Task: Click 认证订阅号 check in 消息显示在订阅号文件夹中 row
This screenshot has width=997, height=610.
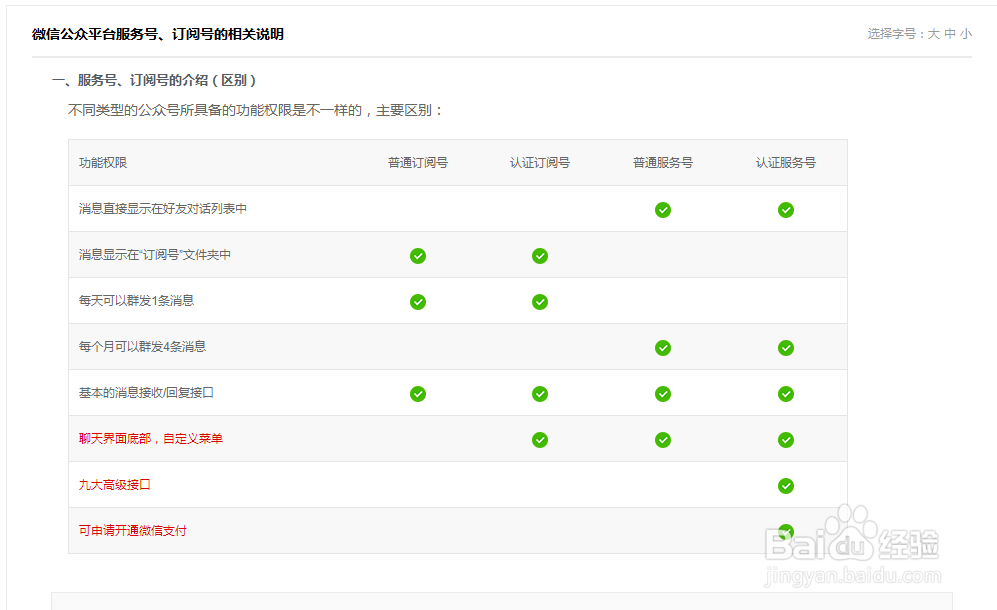Action: pyautogui.click(x=540, y=256)
